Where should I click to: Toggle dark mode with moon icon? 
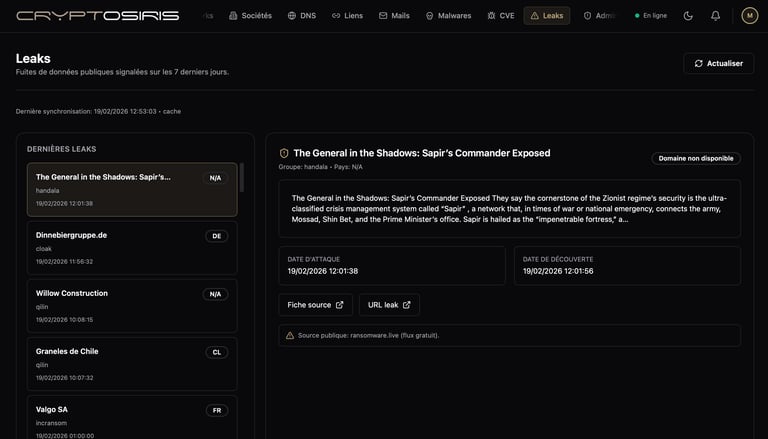pos(688,16)
